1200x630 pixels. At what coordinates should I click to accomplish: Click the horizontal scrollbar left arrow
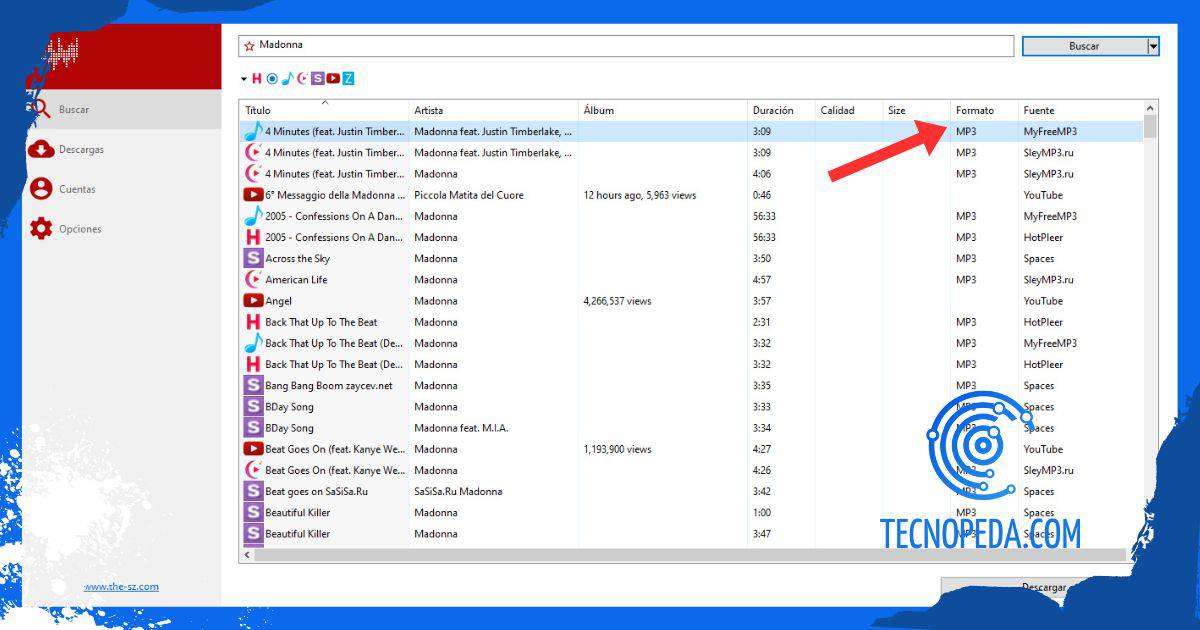[x=247, y=554]
